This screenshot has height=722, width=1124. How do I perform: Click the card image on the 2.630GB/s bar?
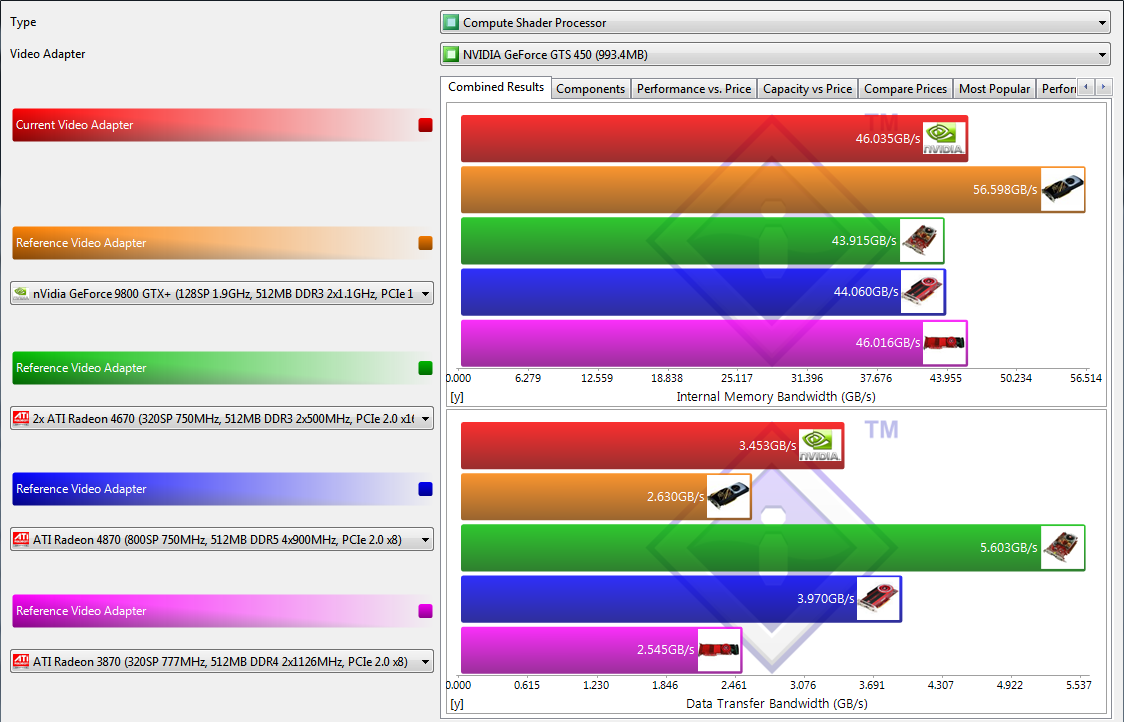point(728,496)
